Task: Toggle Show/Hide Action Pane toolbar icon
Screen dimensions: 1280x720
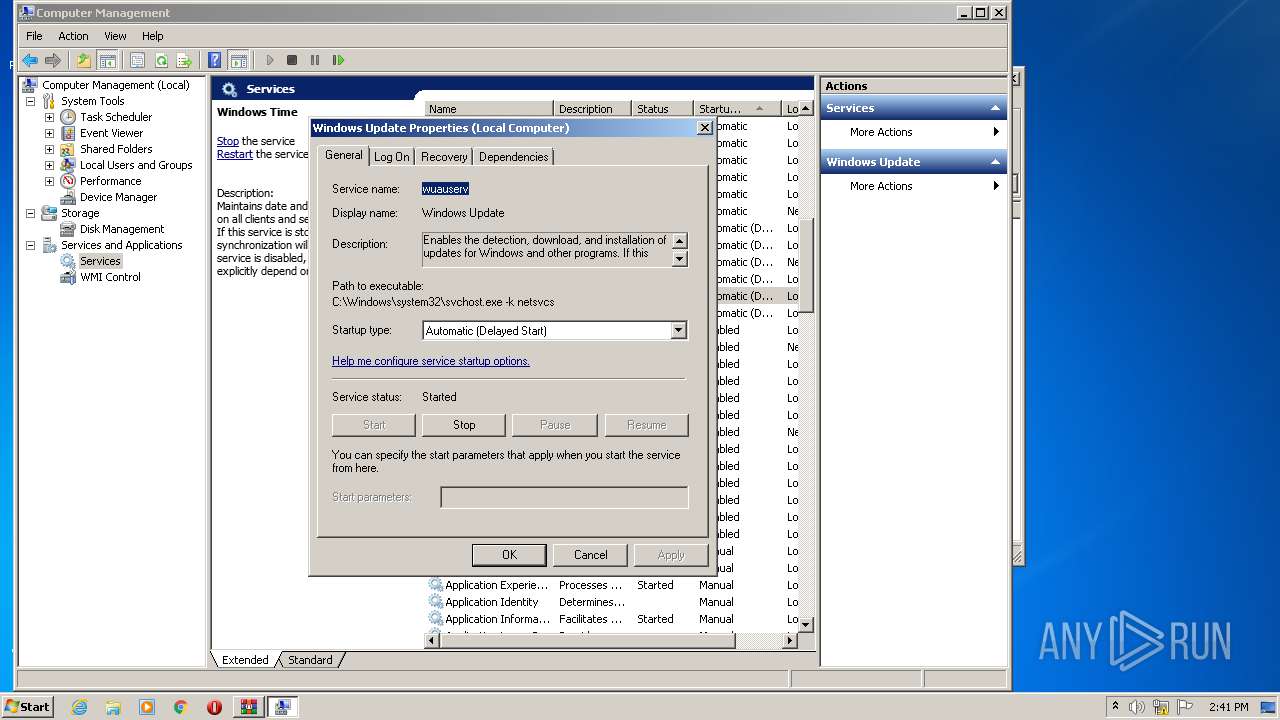Action: 238,60
